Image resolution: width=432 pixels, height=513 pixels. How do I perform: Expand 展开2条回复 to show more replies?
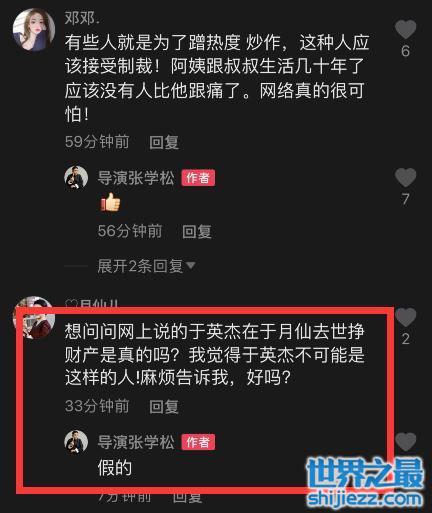(x=140, y=266)
